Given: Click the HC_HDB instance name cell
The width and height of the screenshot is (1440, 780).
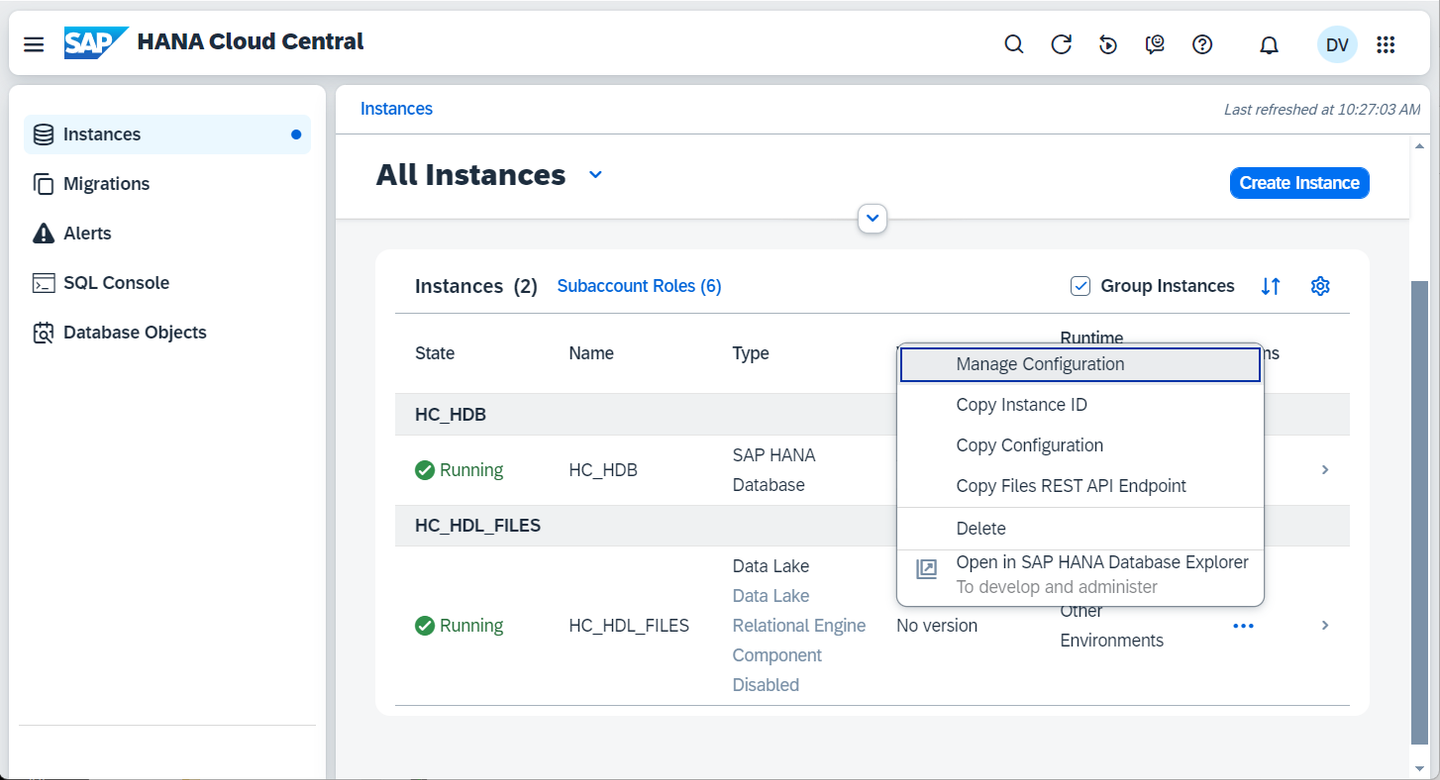Looking at the screenshot, I should (x=603, y=470).
